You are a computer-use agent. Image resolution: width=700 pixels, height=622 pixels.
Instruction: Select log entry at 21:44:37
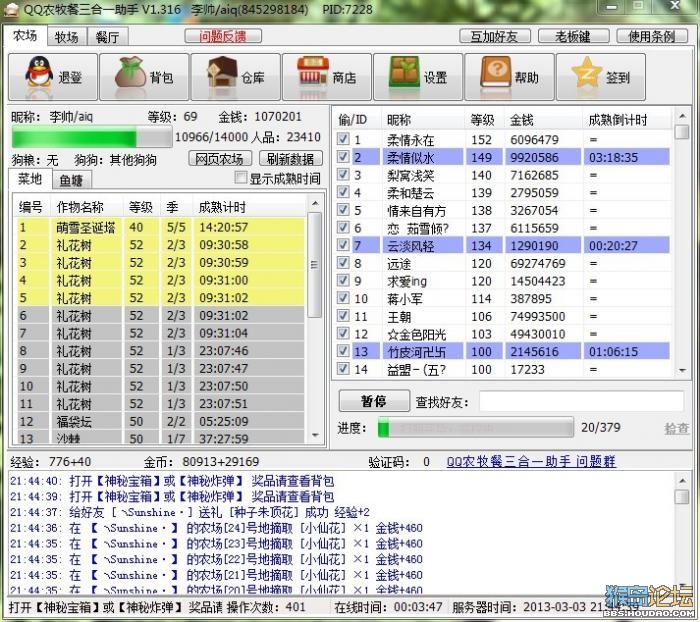pos(190,512)
